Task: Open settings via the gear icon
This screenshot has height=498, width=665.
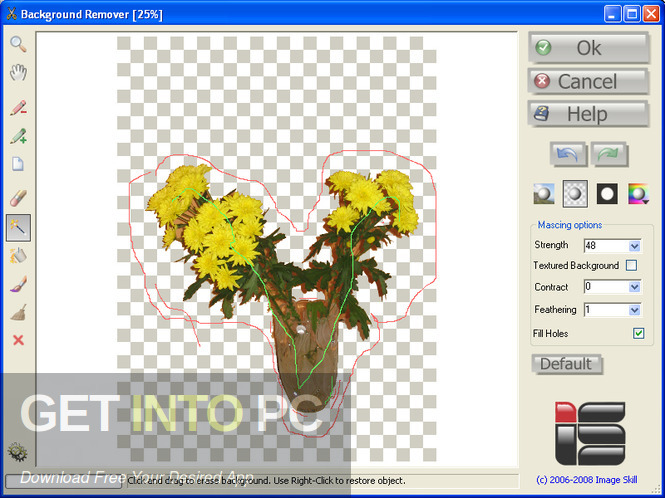Action: coord(17,452)
